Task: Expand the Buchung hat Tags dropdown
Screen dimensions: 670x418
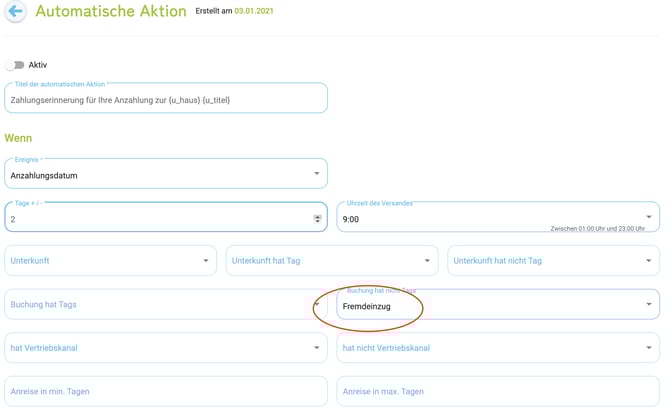Action: click(166, 304)
